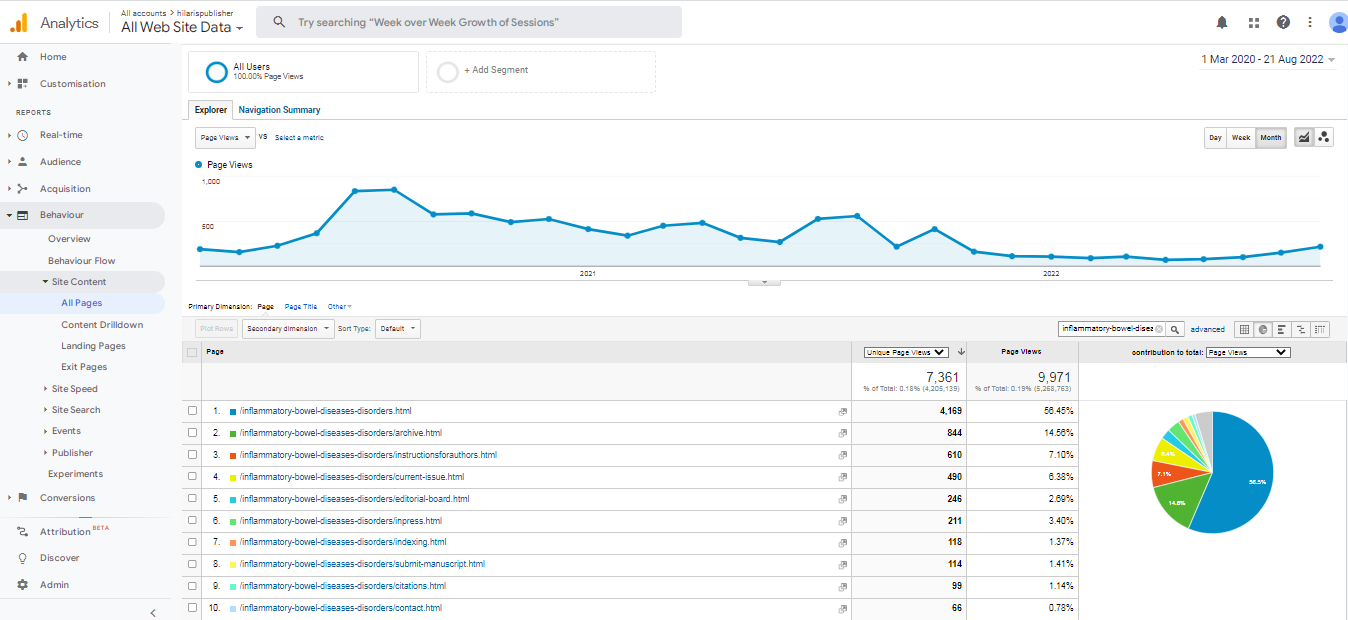This screenshot has width=1348, height=620.
Task: Tick the checkbox for archive.html row
Action: 193,433
